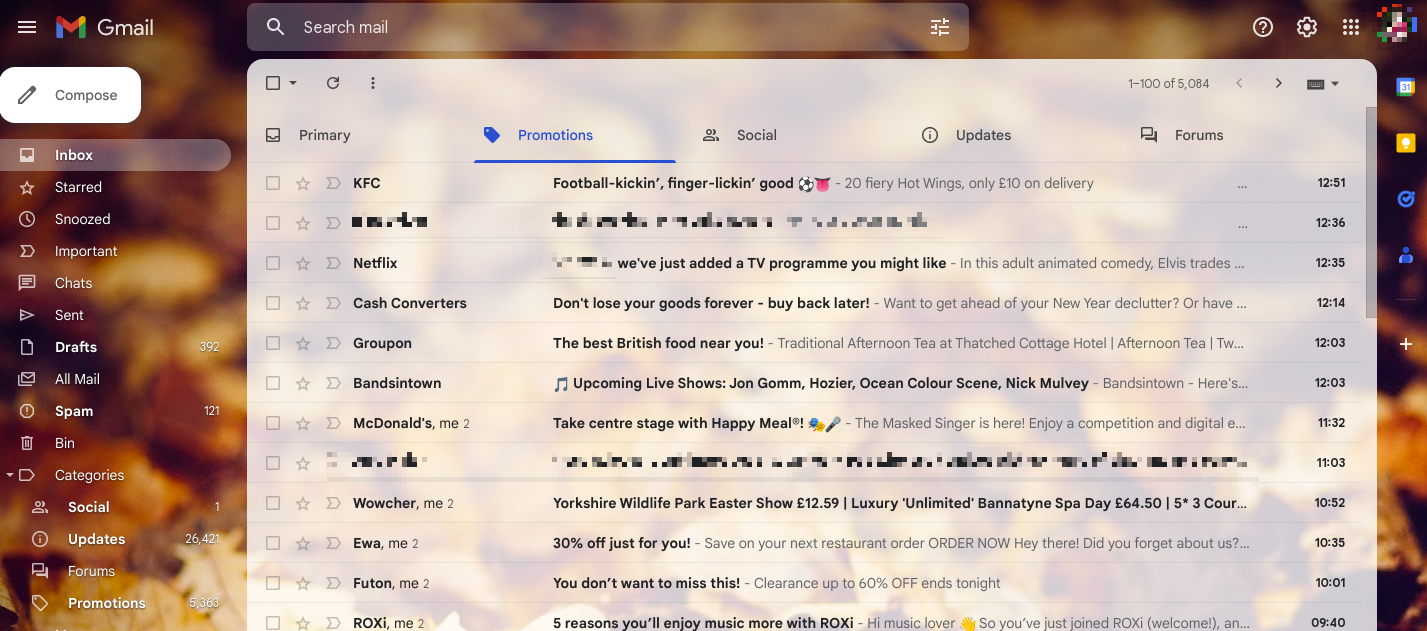Viewport: 1427px width, 631px height.
Task: Open the Sent folder
Action: point(115,315)
